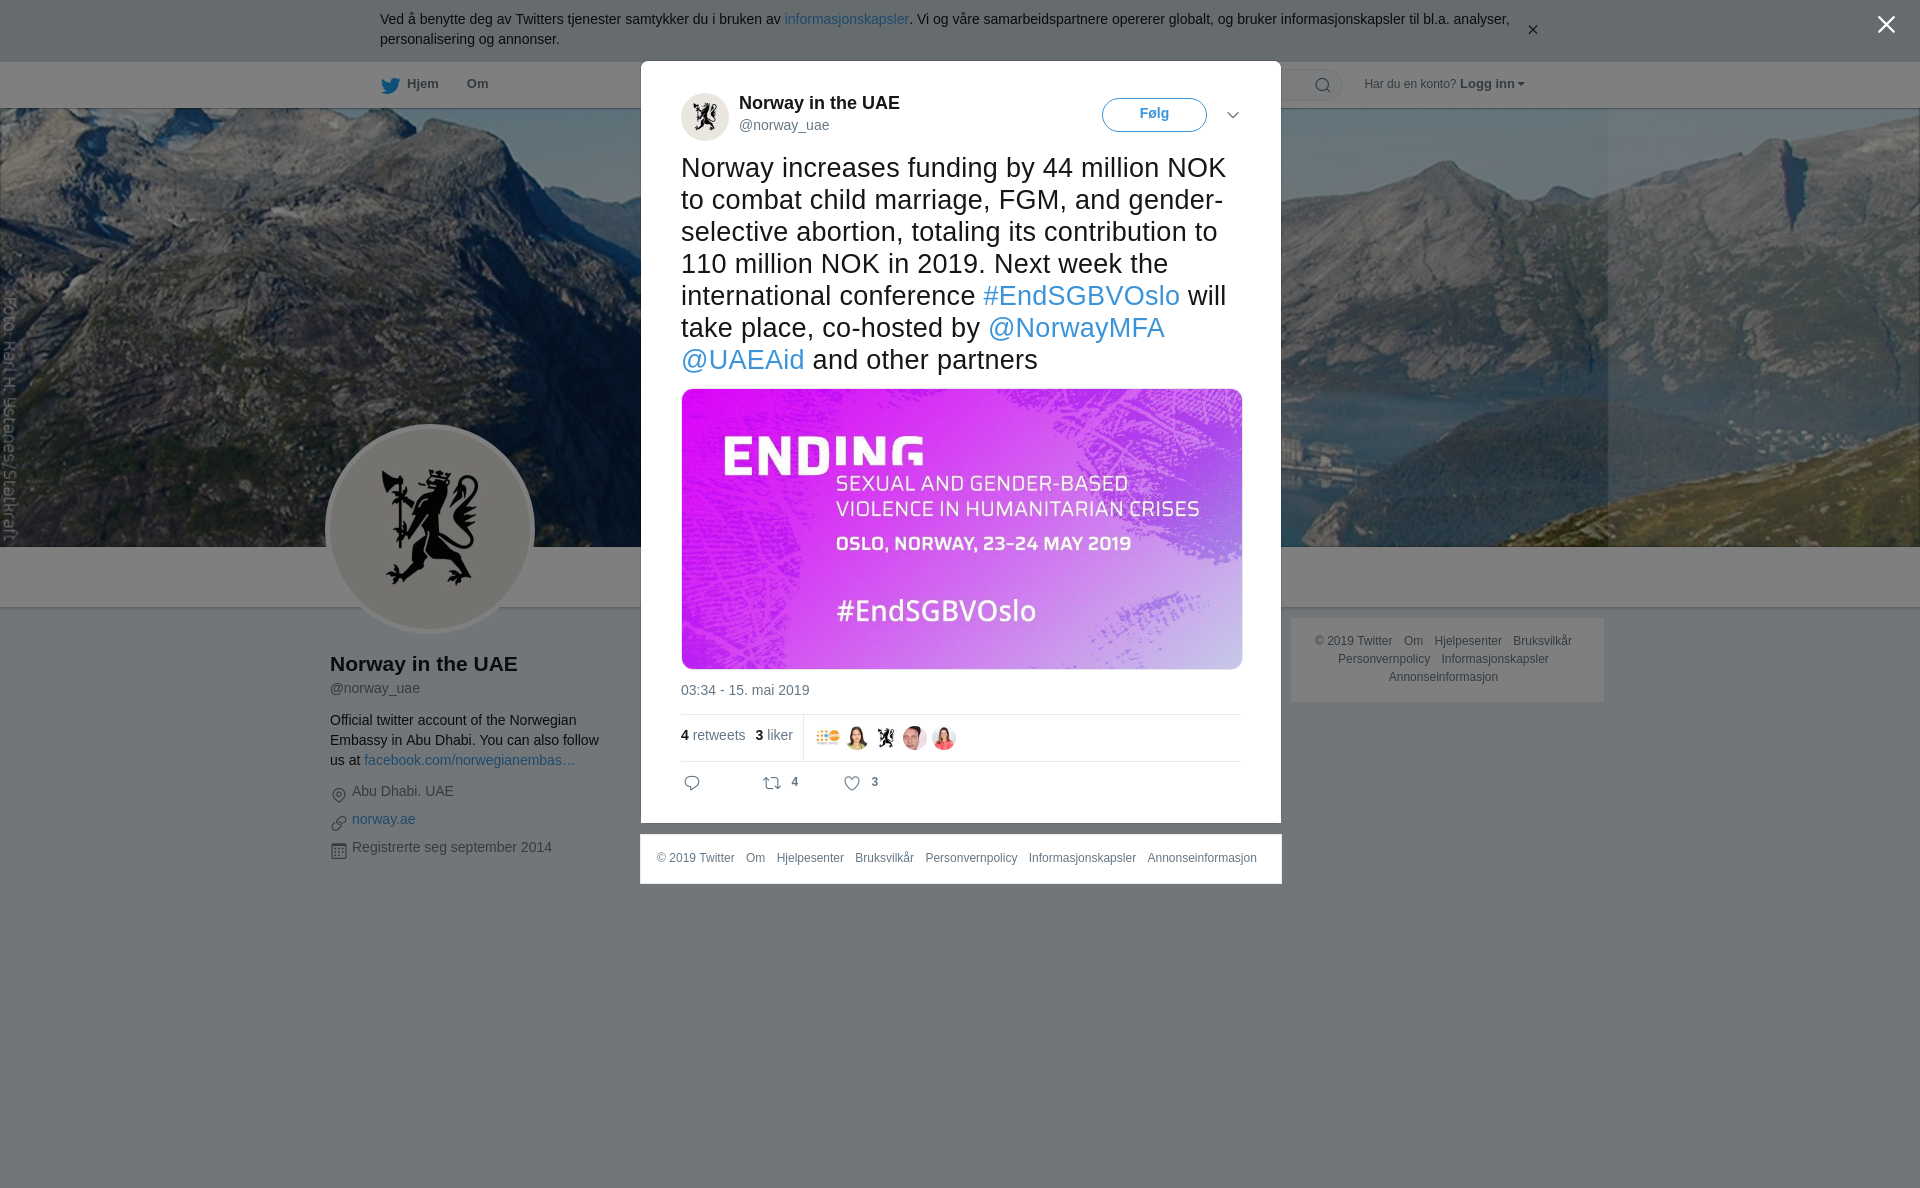Click the informasjonskapsler link in the banner
The width and height of the screenshot is (1920, 1188).
846,19
